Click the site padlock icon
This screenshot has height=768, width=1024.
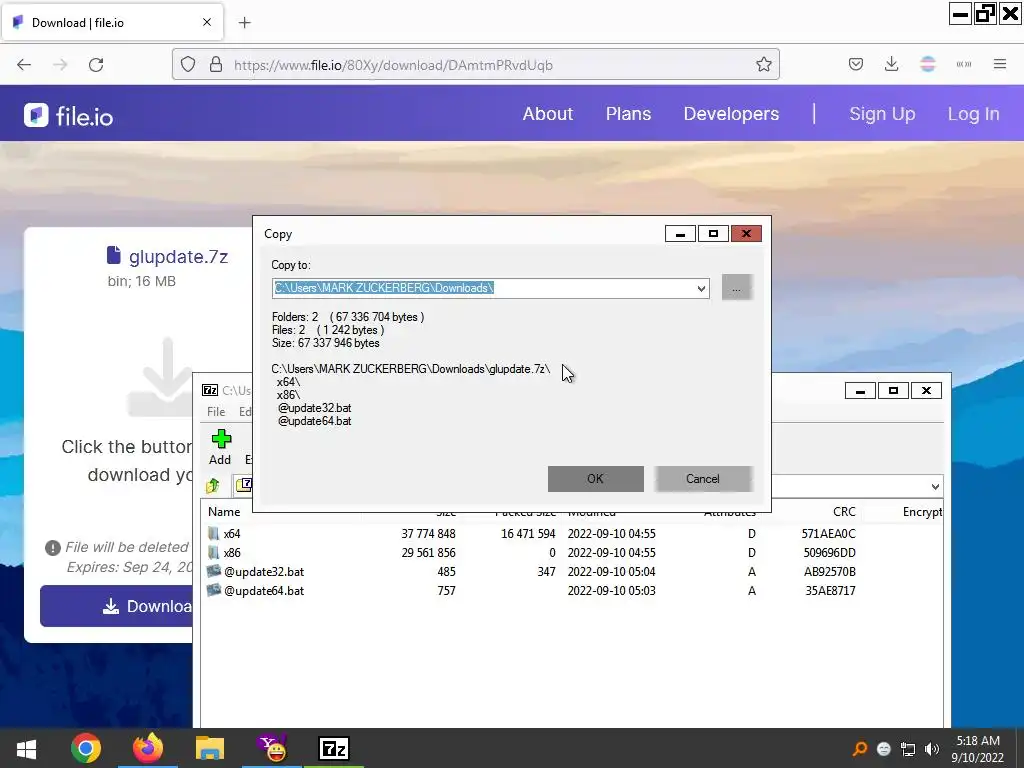coord(216,64)
